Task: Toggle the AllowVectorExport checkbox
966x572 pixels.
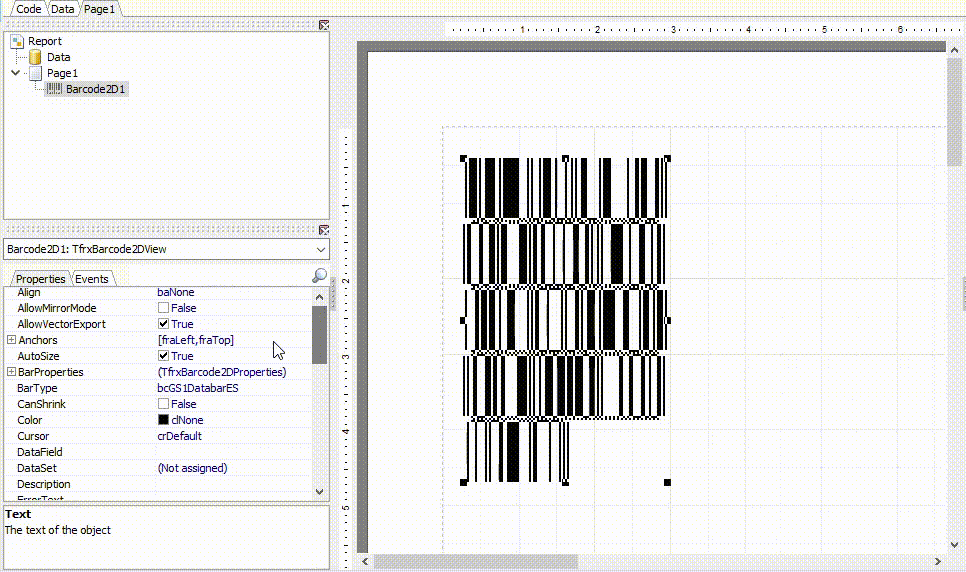Action: coord(163,324)
